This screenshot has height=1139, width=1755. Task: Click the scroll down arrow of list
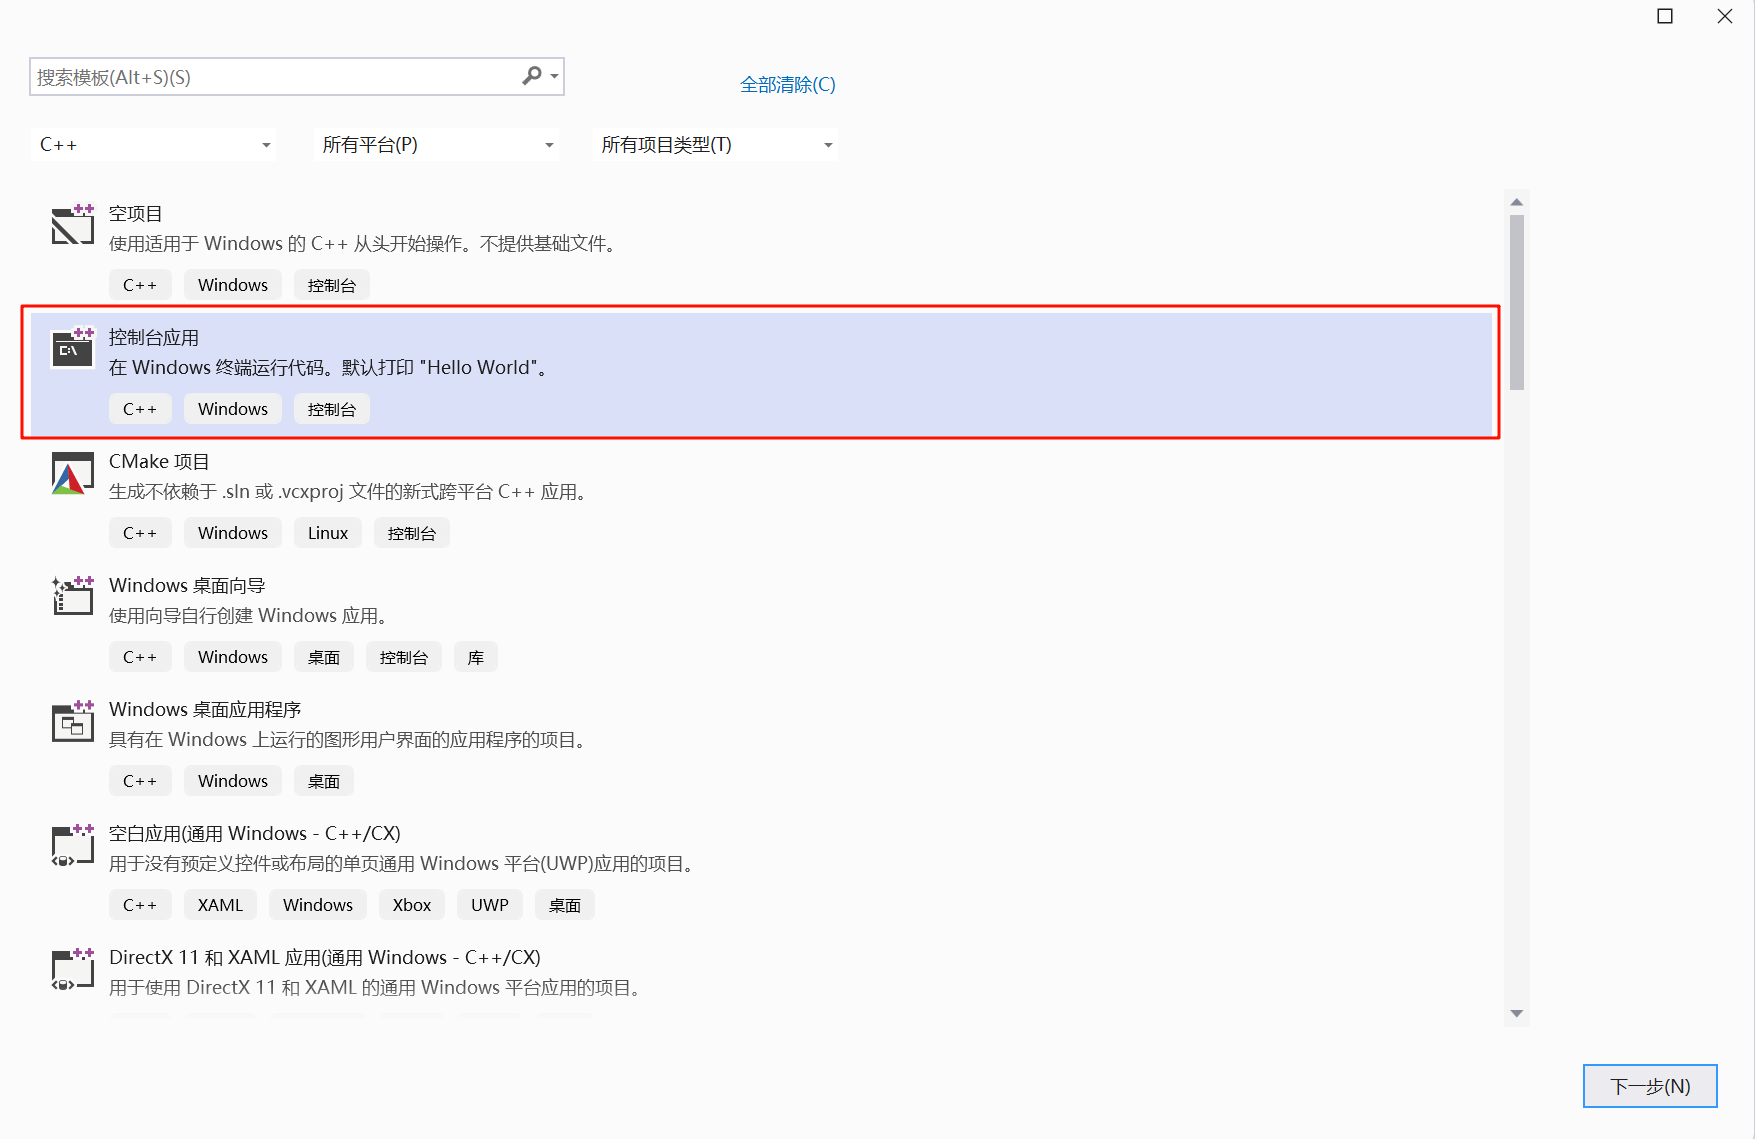tap(1516, 1013)
